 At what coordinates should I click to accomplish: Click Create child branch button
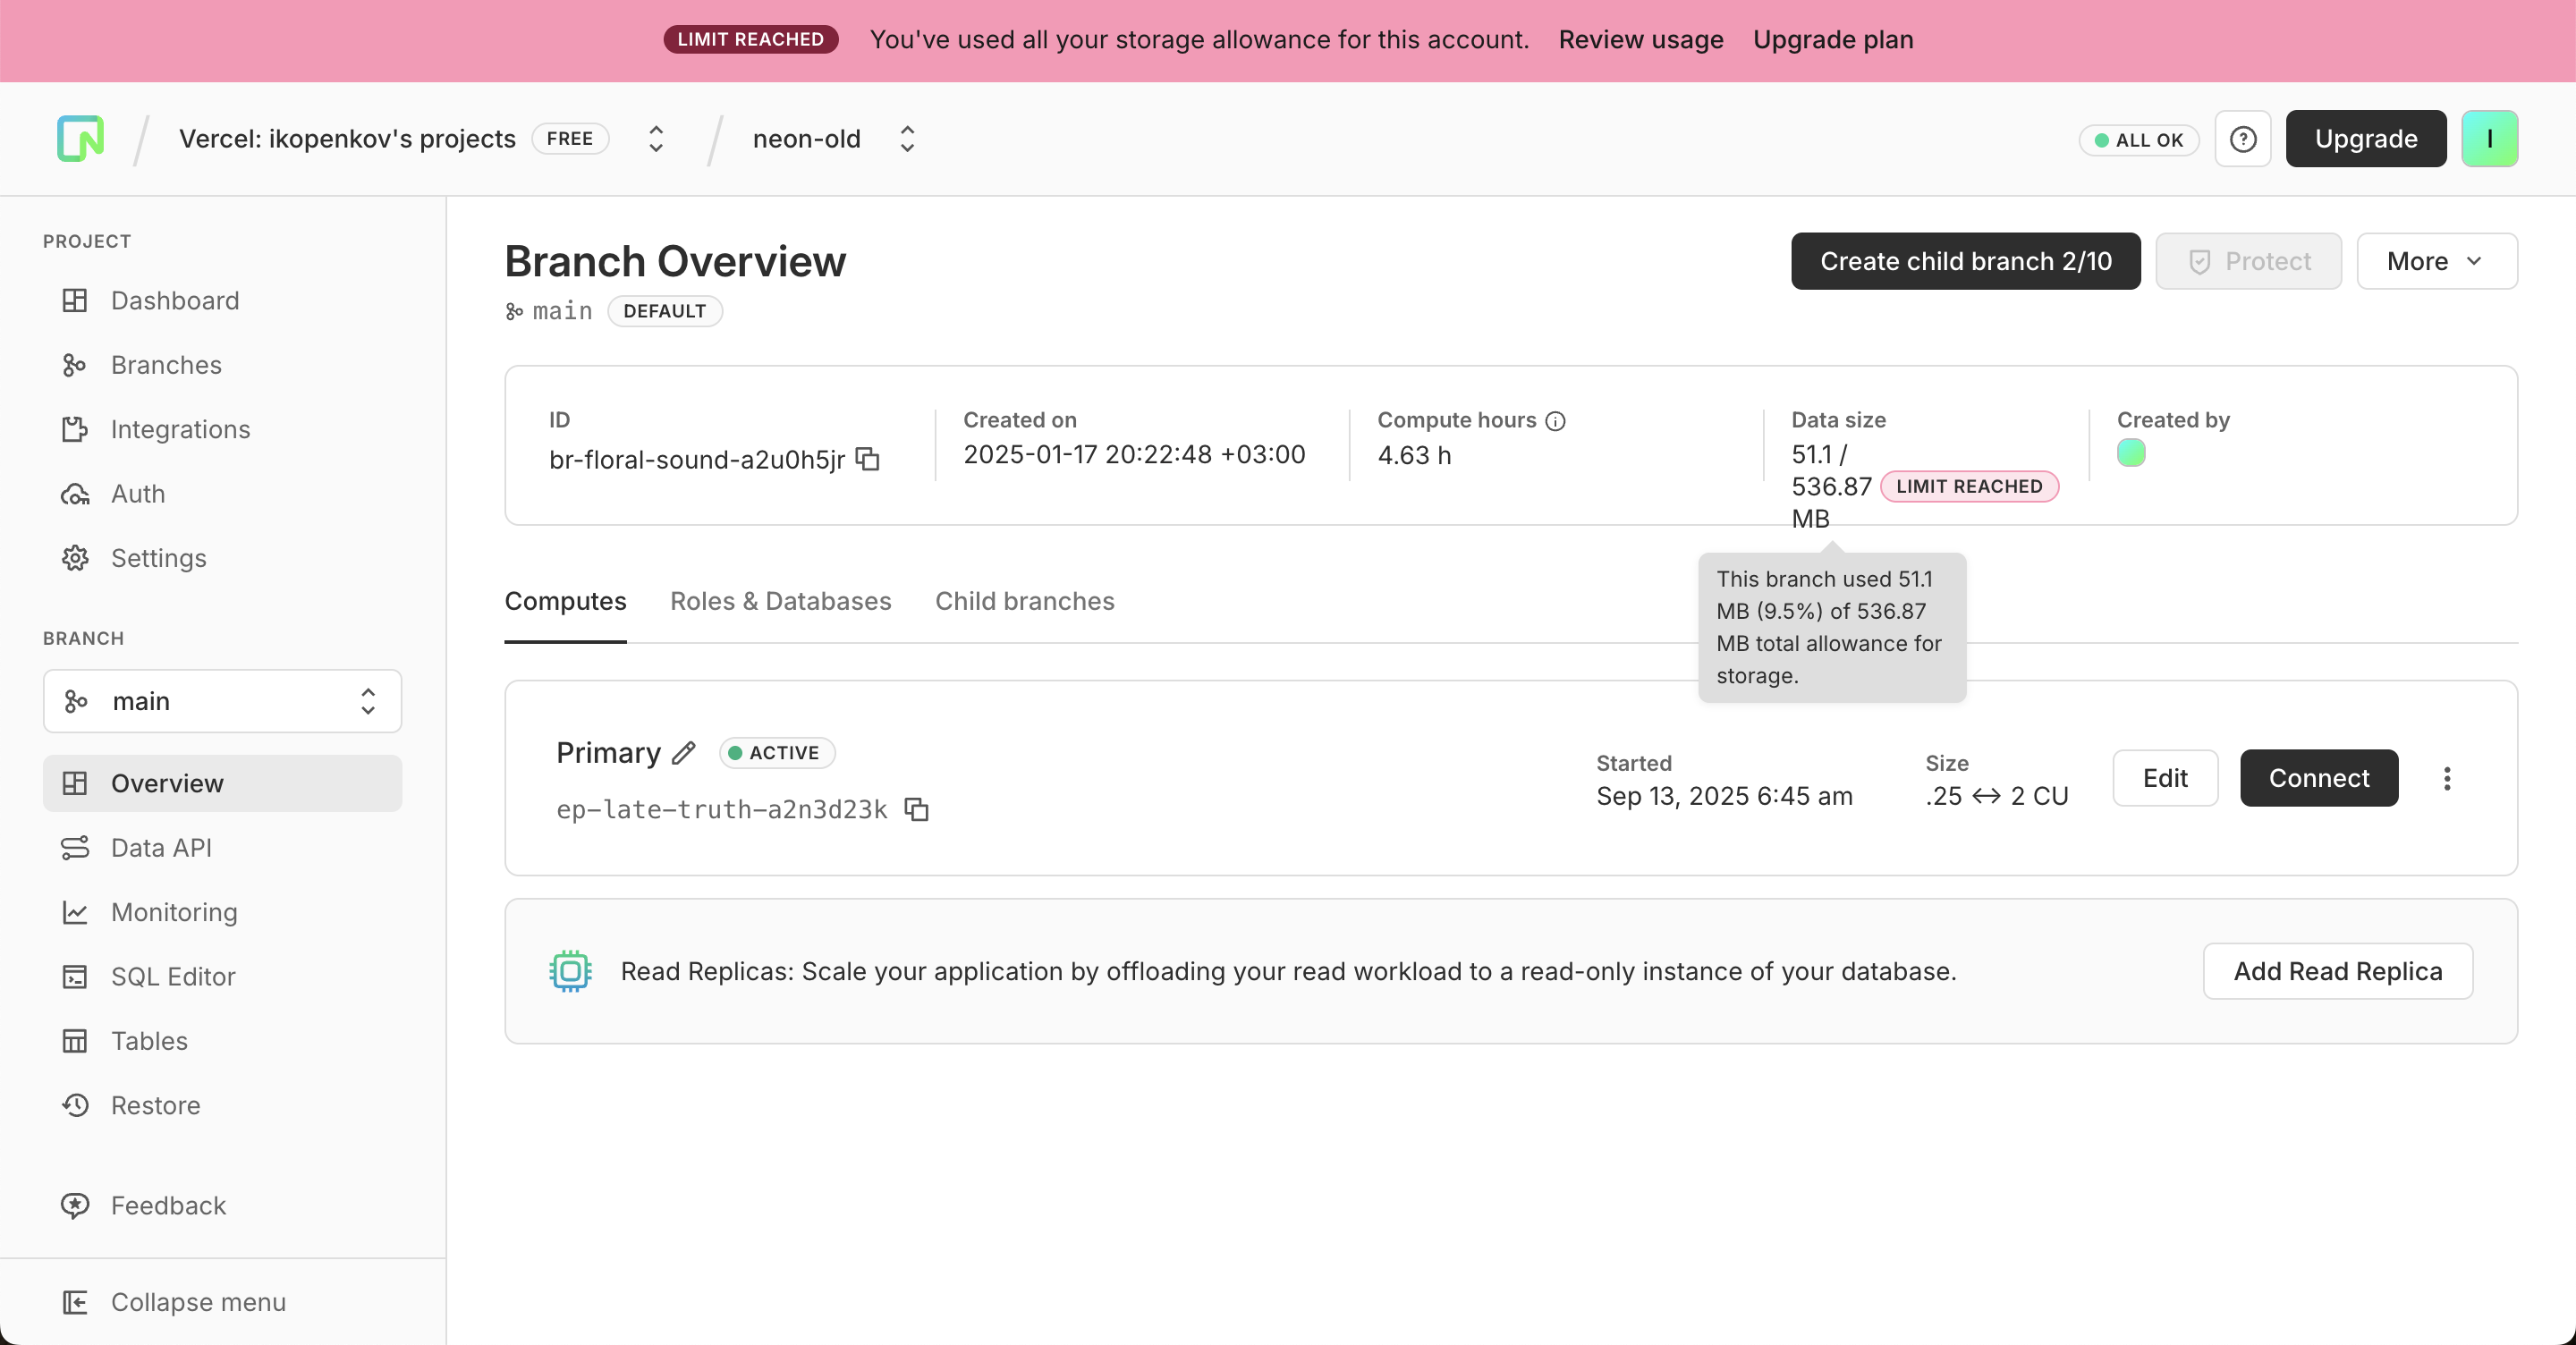click(x=1965, y=261)
